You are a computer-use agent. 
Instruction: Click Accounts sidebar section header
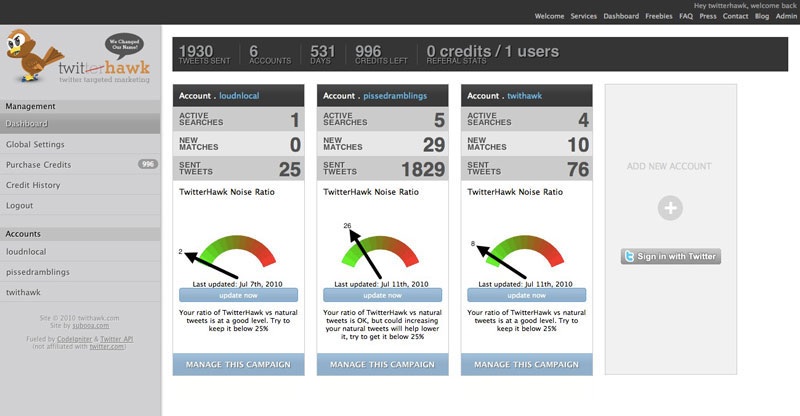tap(80, 234)
